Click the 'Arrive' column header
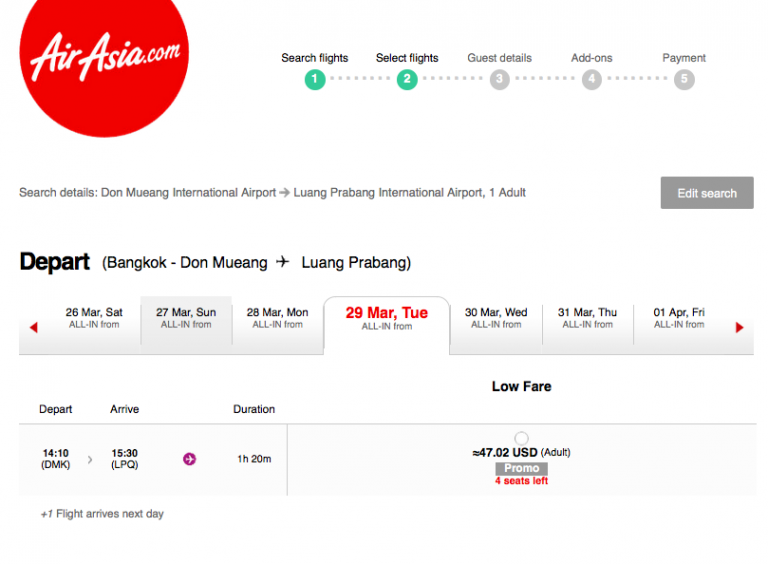768x564 pixels. 124,409
